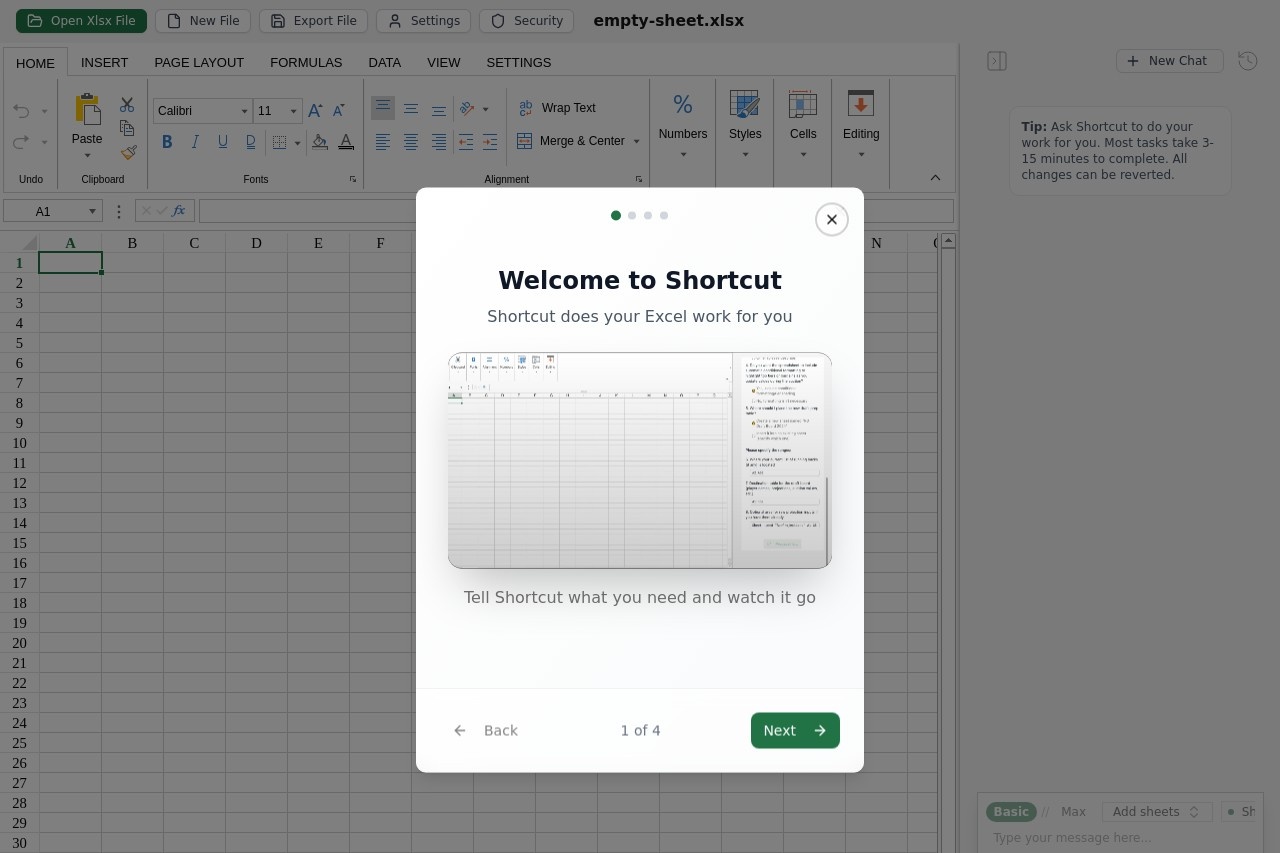1280x853 pixels.
Task: Open the Cells menu
Action: (803, 125)
